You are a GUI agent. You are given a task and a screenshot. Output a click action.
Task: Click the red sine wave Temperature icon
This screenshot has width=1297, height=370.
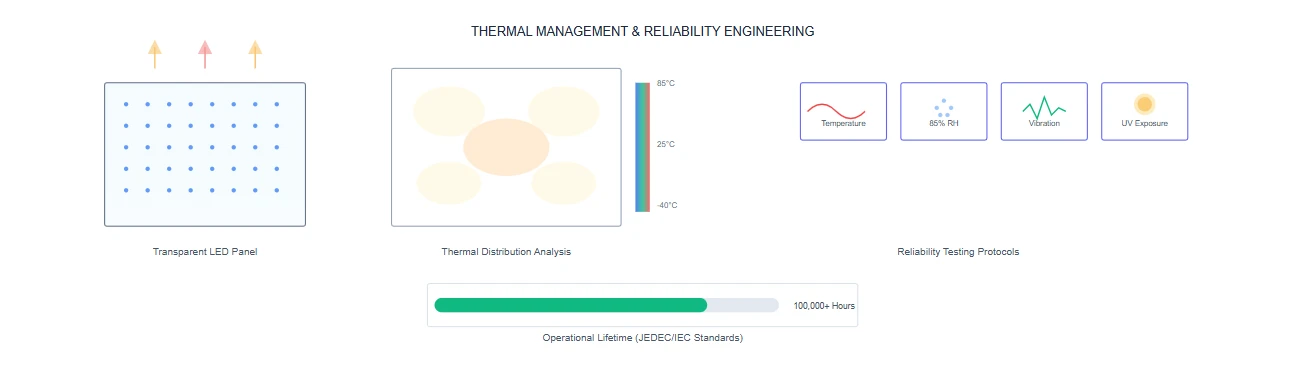click(x=836, y=110)
